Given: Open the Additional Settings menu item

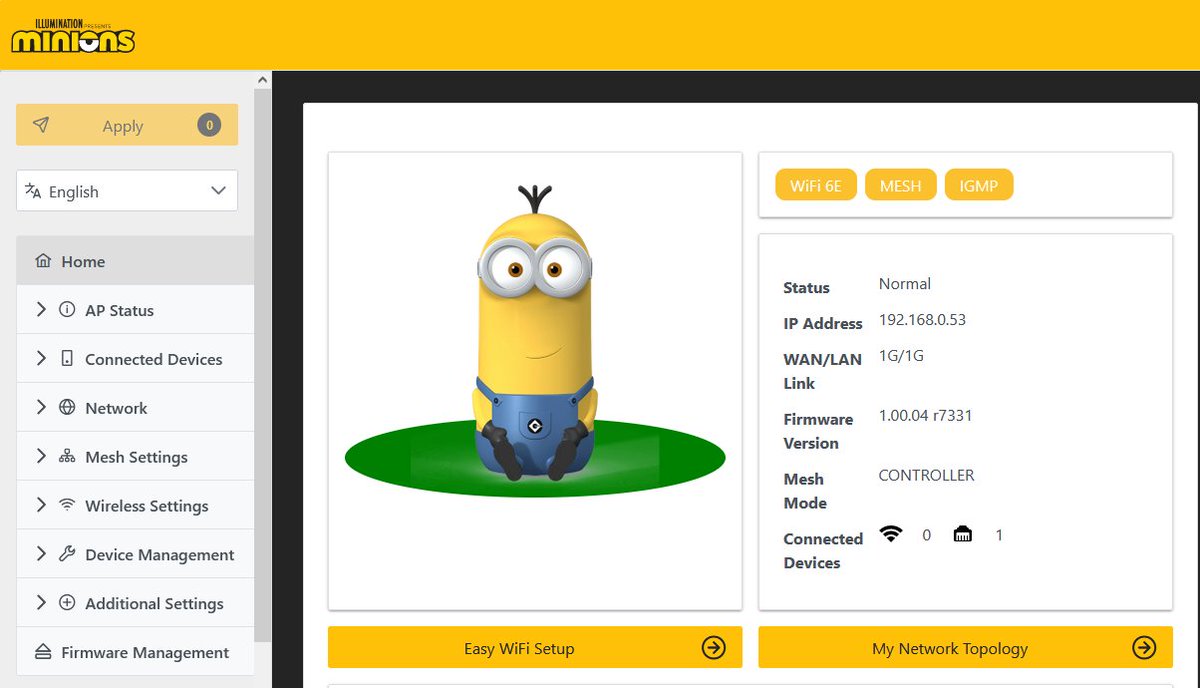Looking at the screenshot, I should point(135,603).
